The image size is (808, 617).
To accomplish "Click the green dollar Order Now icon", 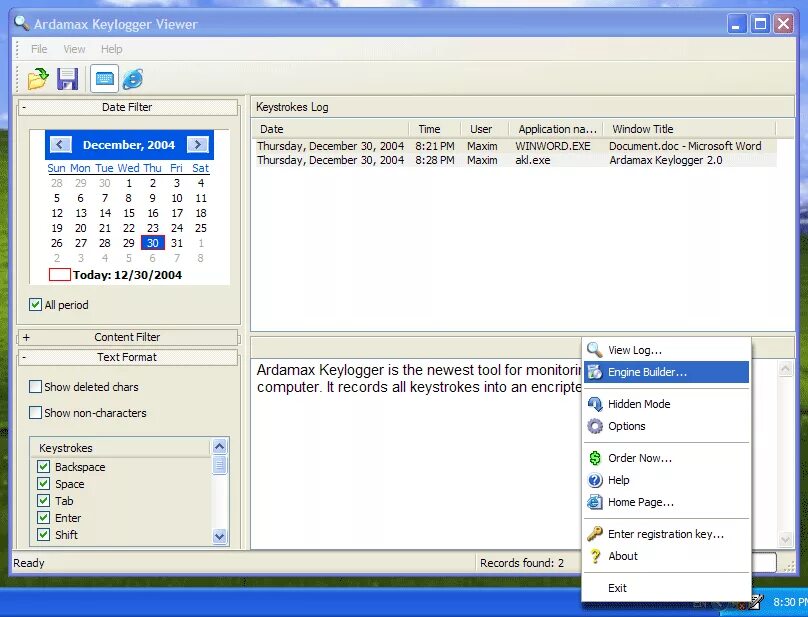I will click(595, 458).
